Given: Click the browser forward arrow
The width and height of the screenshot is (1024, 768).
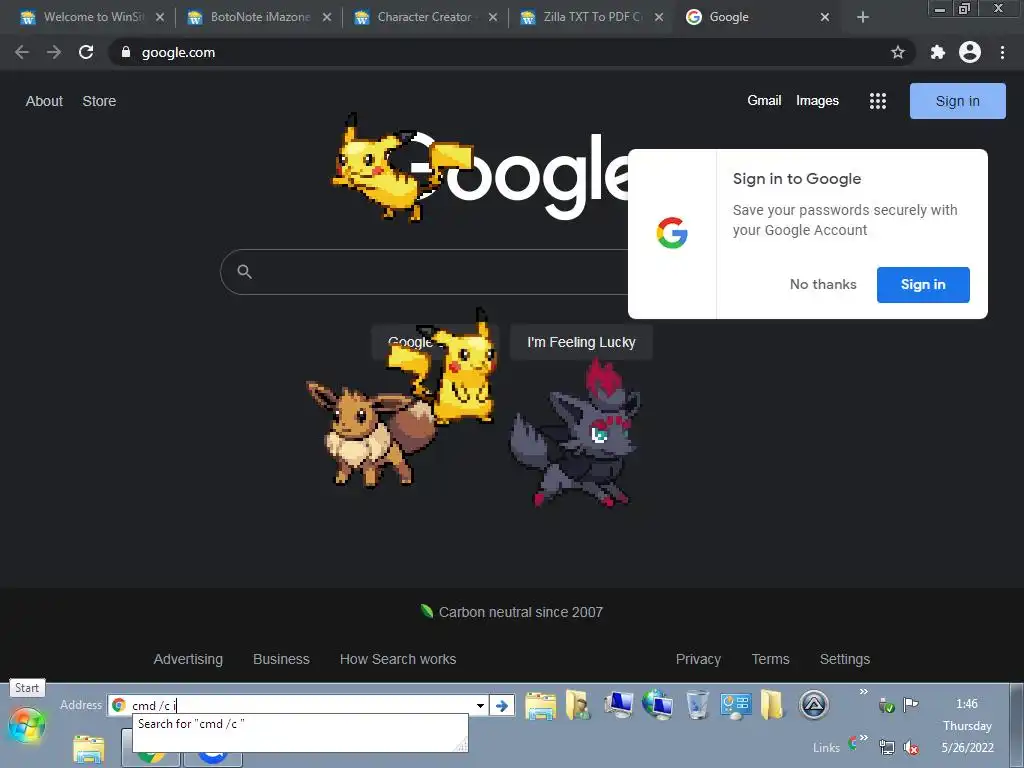Looking at the screenshot, I should [x=54, y=52].
